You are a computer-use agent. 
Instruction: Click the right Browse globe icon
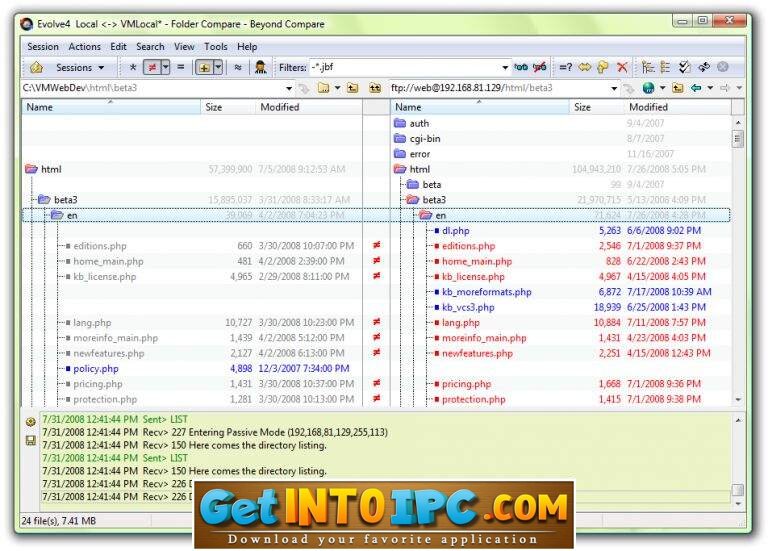(x=648, y=88)
